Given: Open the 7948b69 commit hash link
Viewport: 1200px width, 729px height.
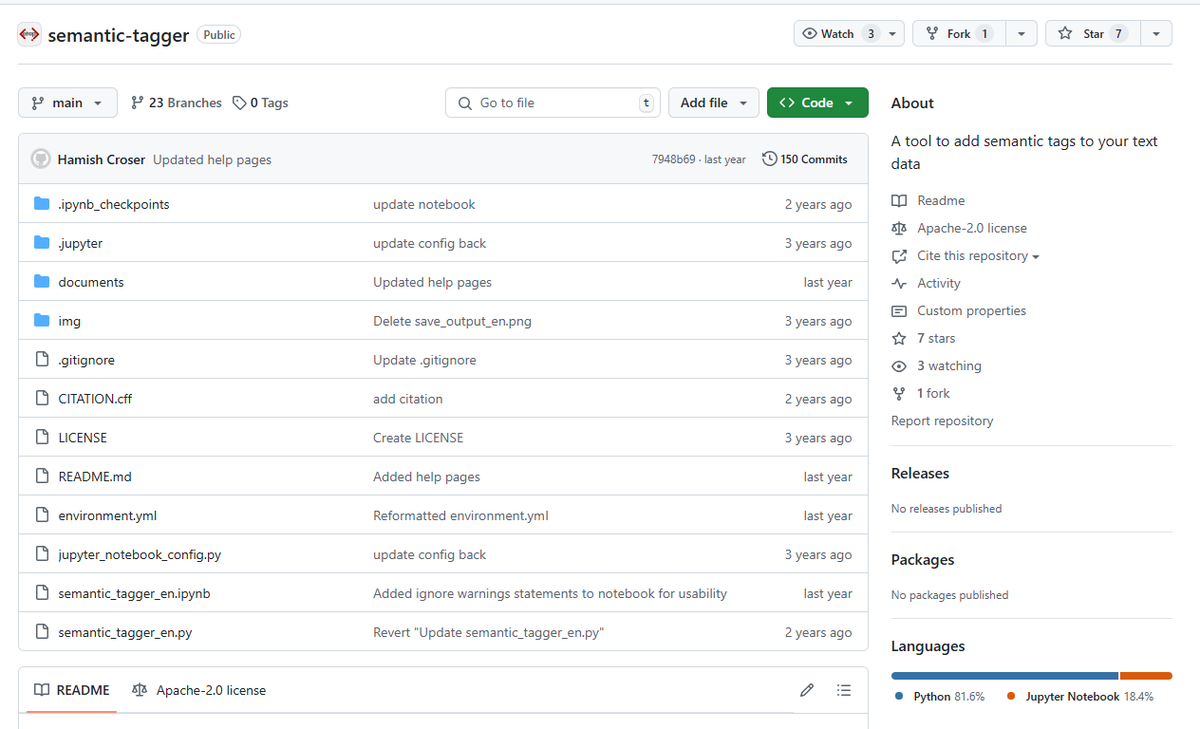Looking at the screenshot, I should coord(673,160).
